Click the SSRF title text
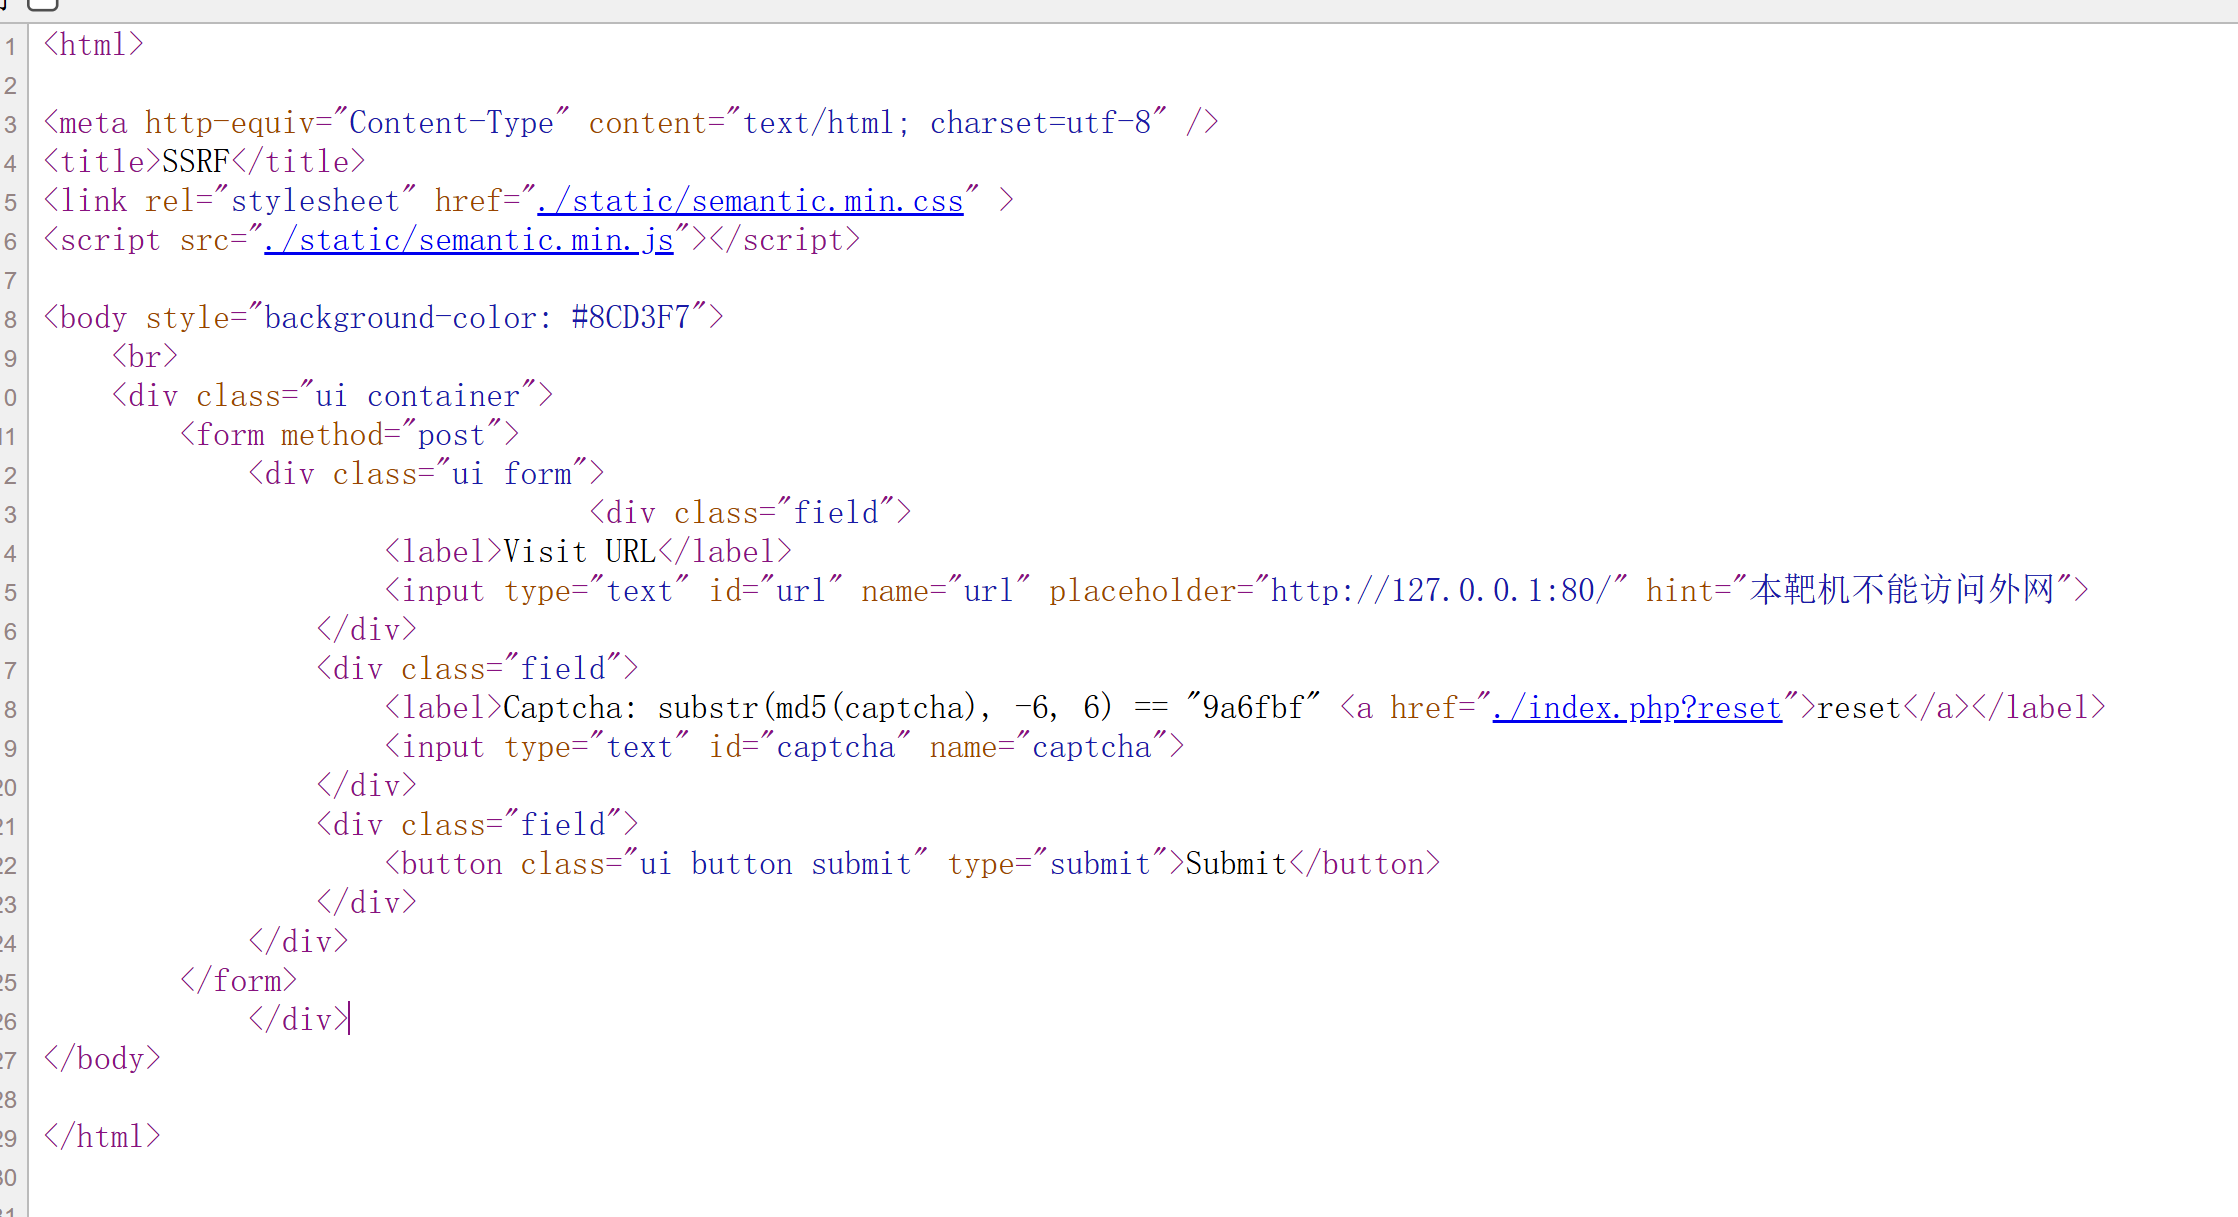 tap(194, 160)
